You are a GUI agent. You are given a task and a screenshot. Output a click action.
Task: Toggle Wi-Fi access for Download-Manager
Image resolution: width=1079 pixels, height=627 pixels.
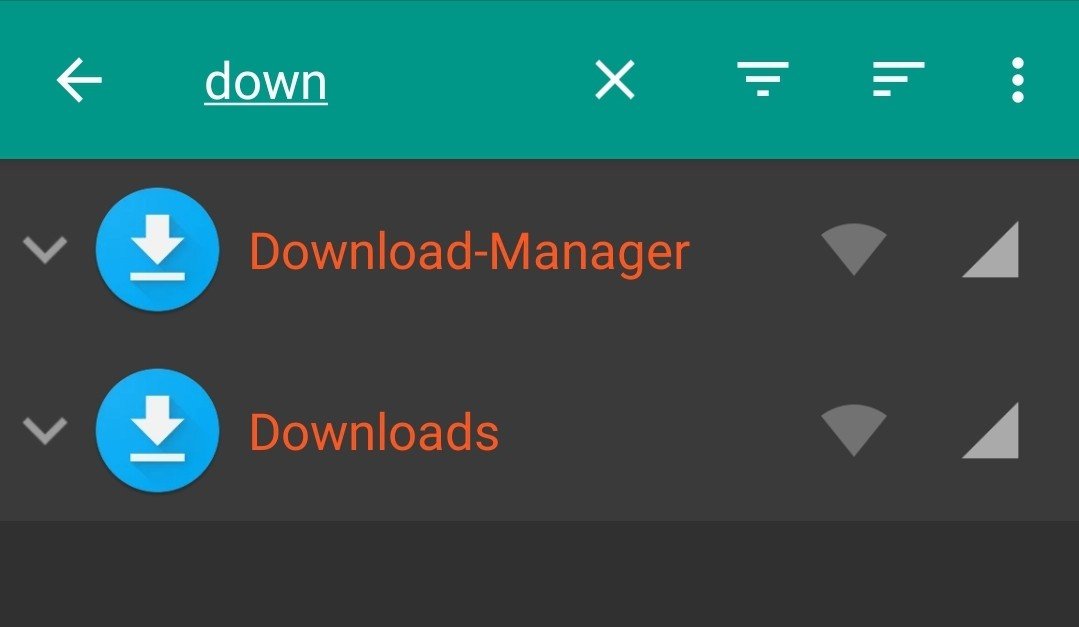coord(853,249)
